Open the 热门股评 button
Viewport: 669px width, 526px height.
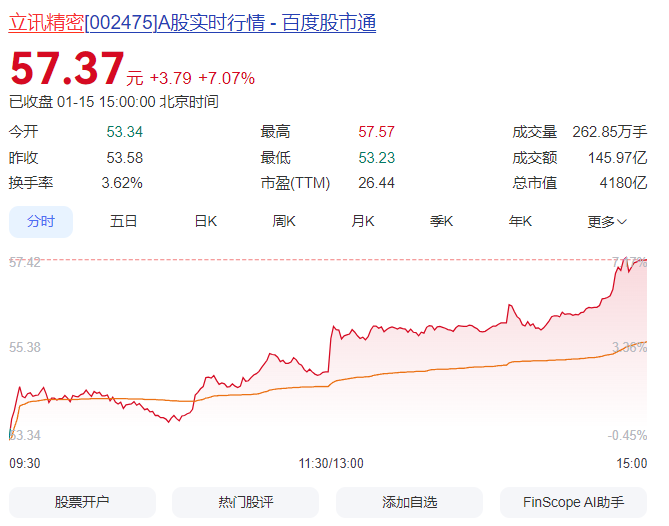tap(246, 502)
